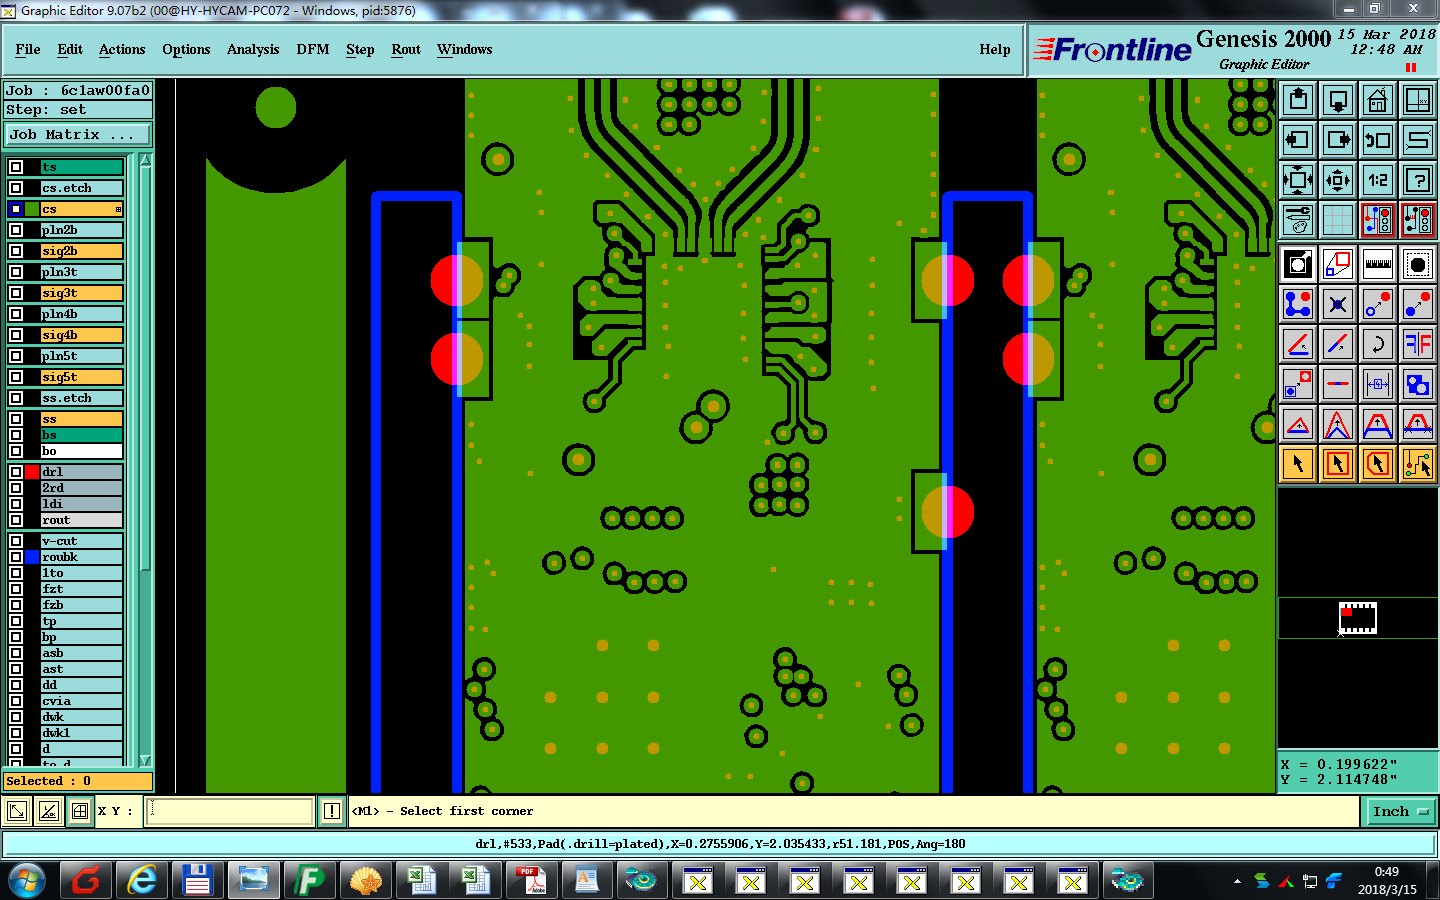Click the overlapping blue circles and squares icon
The image size is (1440, 900).
coord(1418,384)
